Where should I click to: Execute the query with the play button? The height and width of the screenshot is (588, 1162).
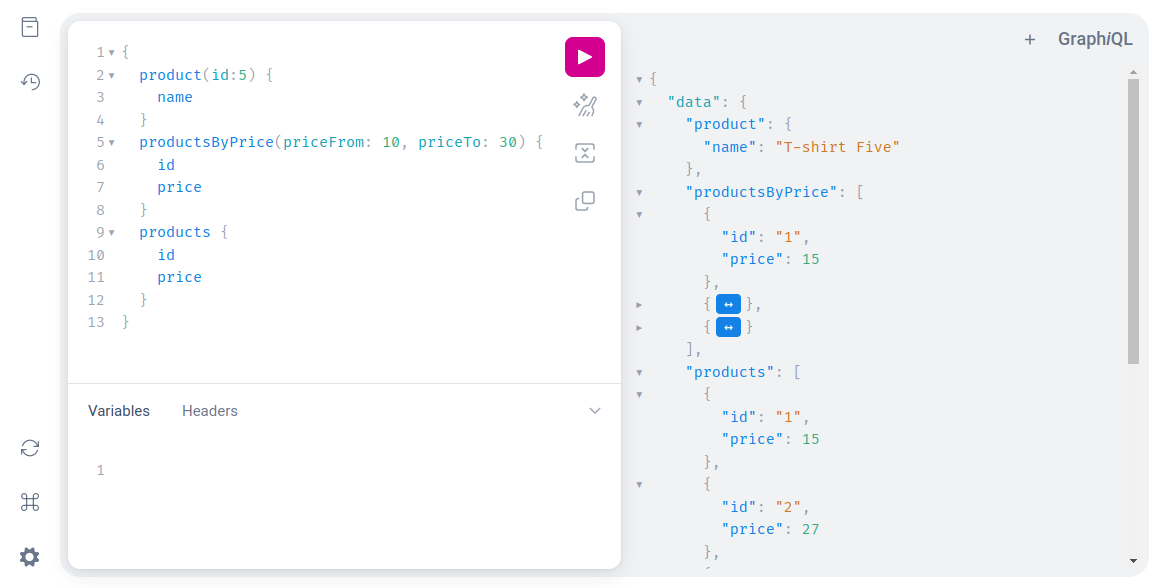585,57
